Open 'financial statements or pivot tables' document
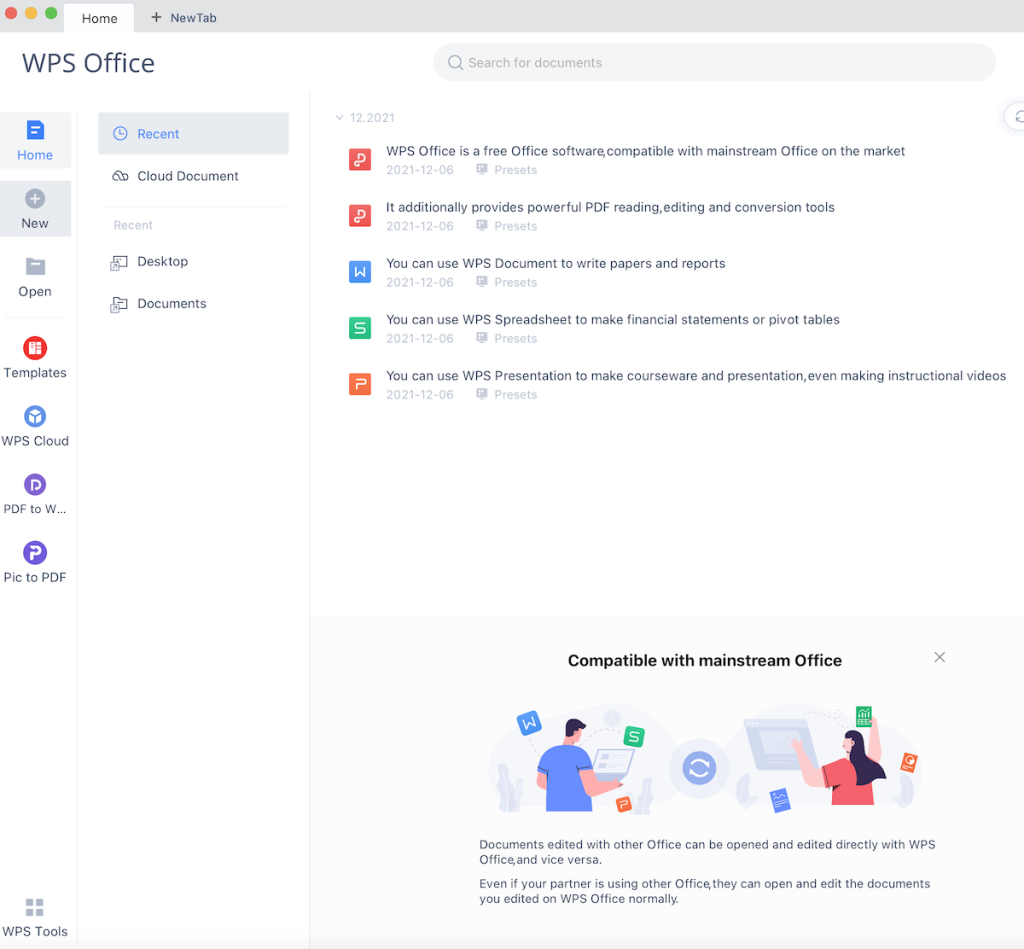This screenshot has height=949, width=1024. coord(613,319)
